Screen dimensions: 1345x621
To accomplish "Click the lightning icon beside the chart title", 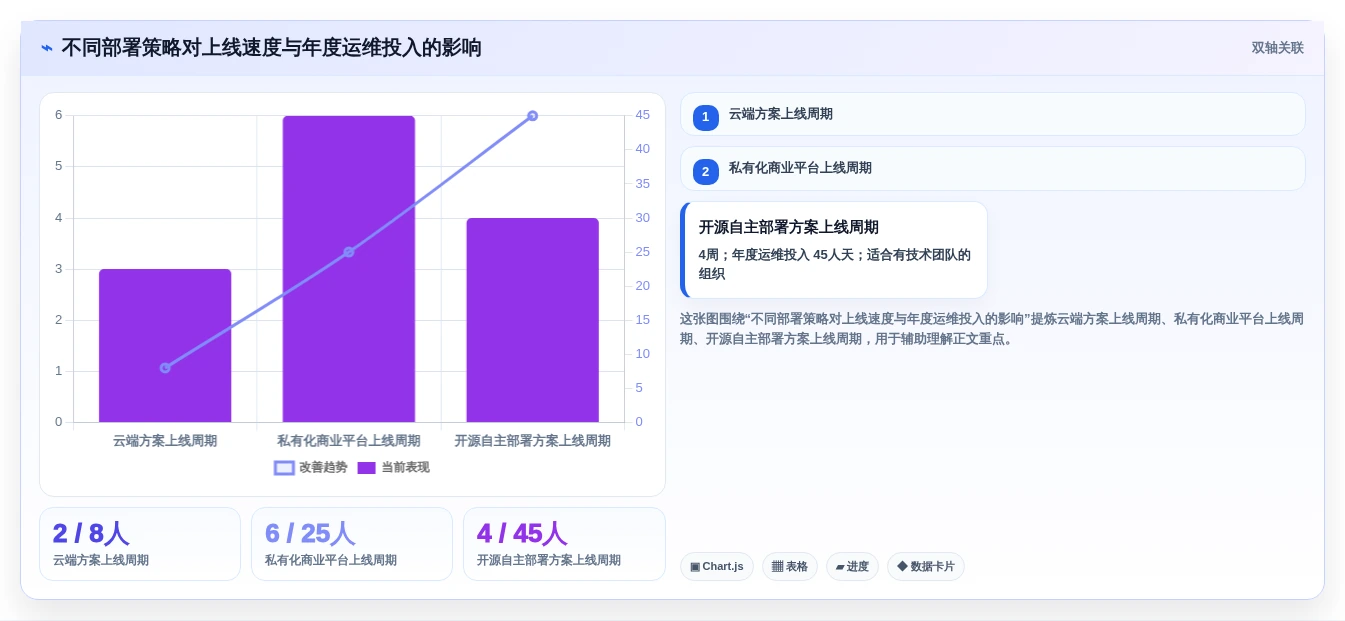I will click(x=47, y=48).
